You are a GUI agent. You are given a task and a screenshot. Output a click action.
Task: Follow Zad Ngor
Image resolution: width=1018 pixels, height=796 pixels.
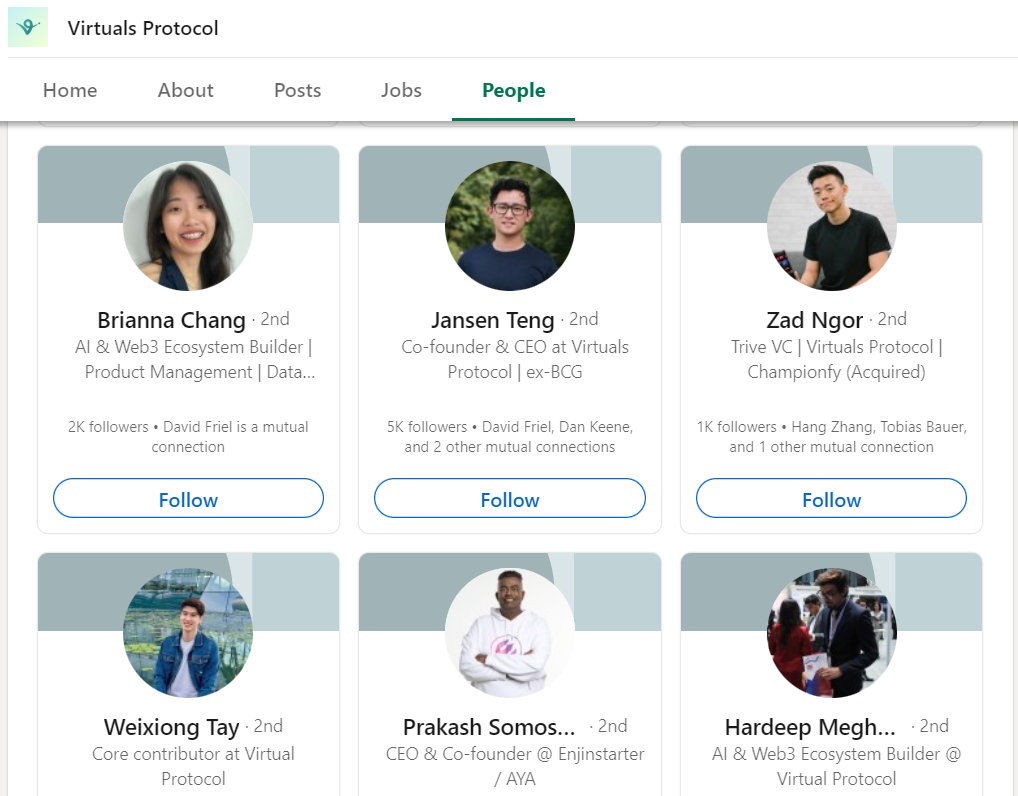coord(831,499)
